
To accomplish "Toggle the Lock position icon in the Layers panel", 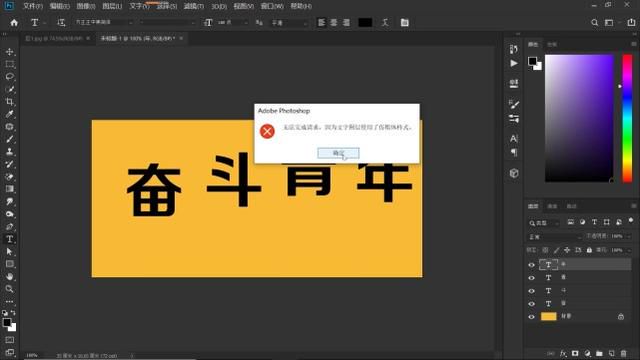I will tap(567, 250).
